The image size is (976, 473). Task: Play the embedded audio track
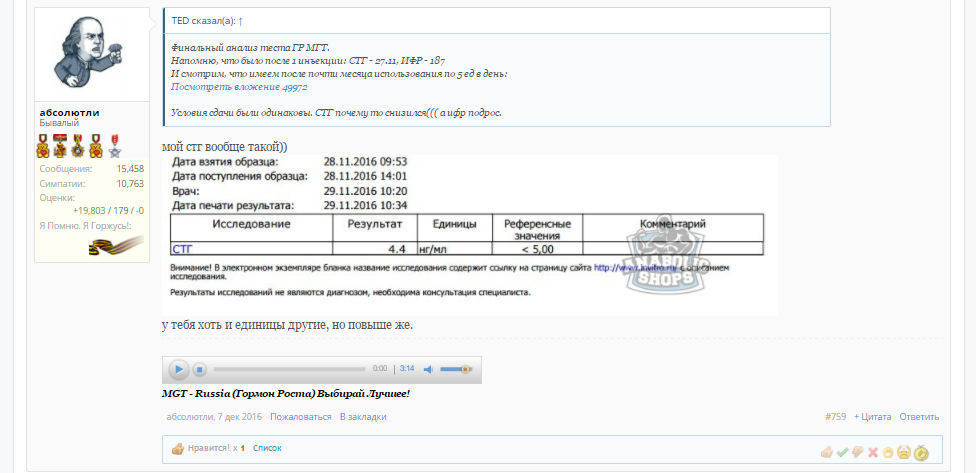[178, 369]
